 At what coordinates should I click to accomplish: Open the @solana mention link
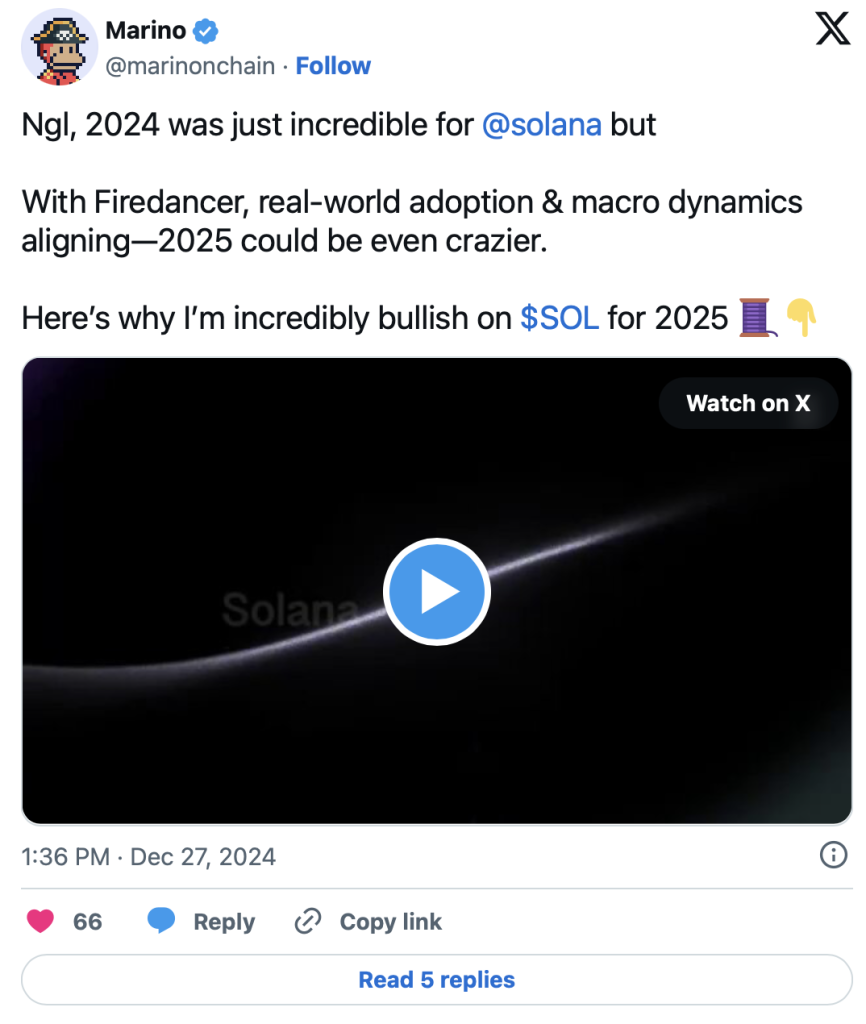point(541,125)
